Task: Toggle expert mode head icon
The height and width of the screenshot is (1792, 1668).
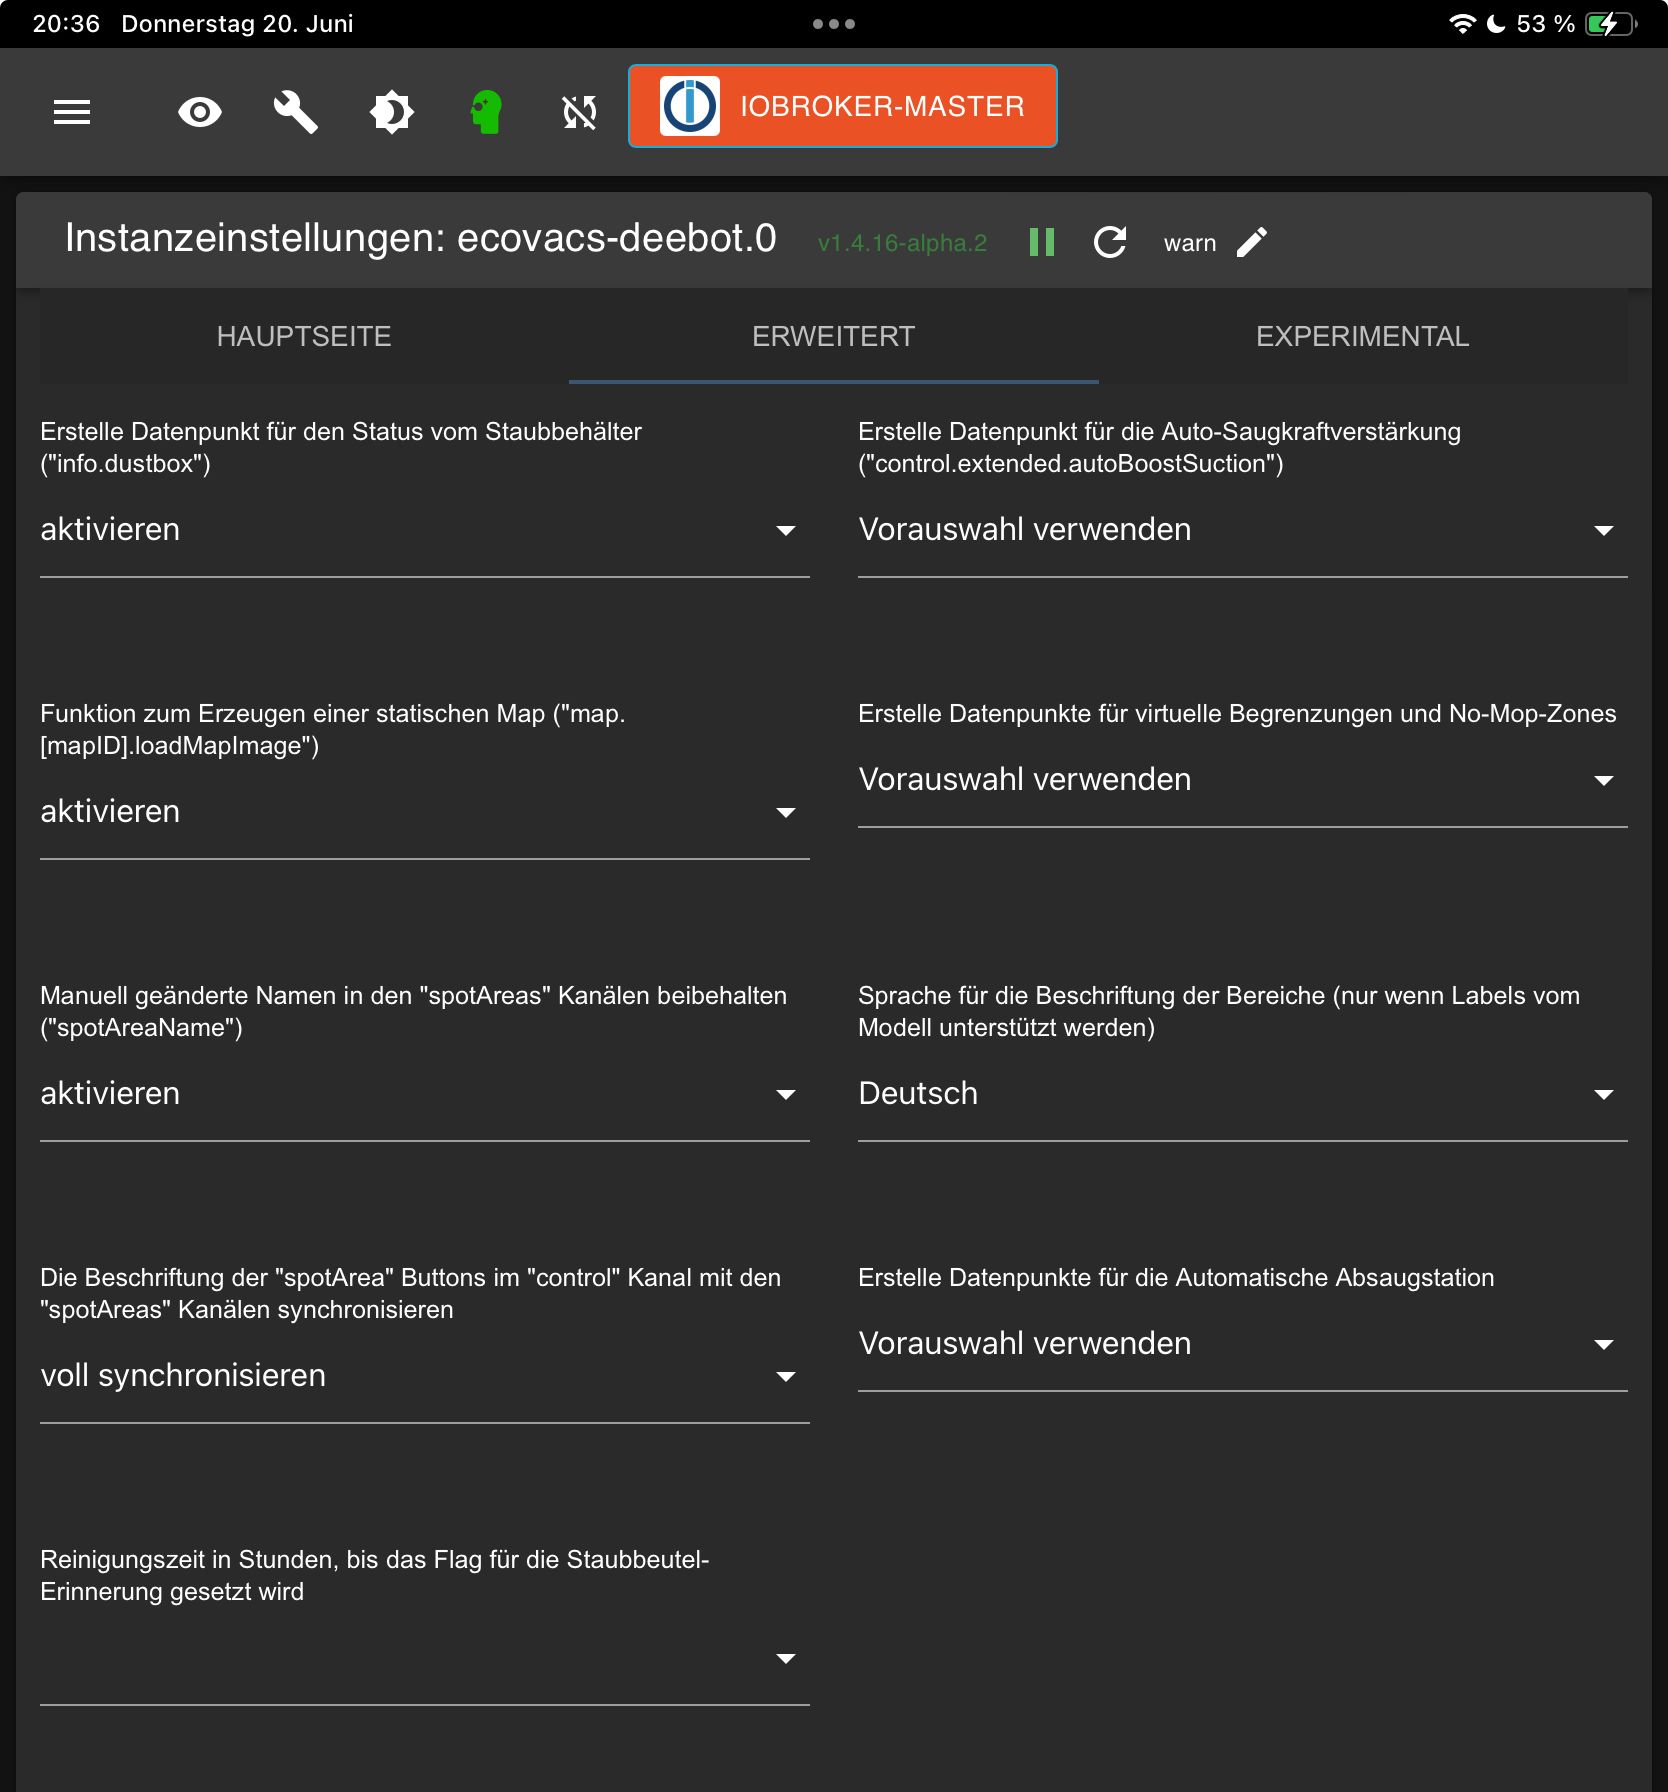Action: [x=487, y=112]
